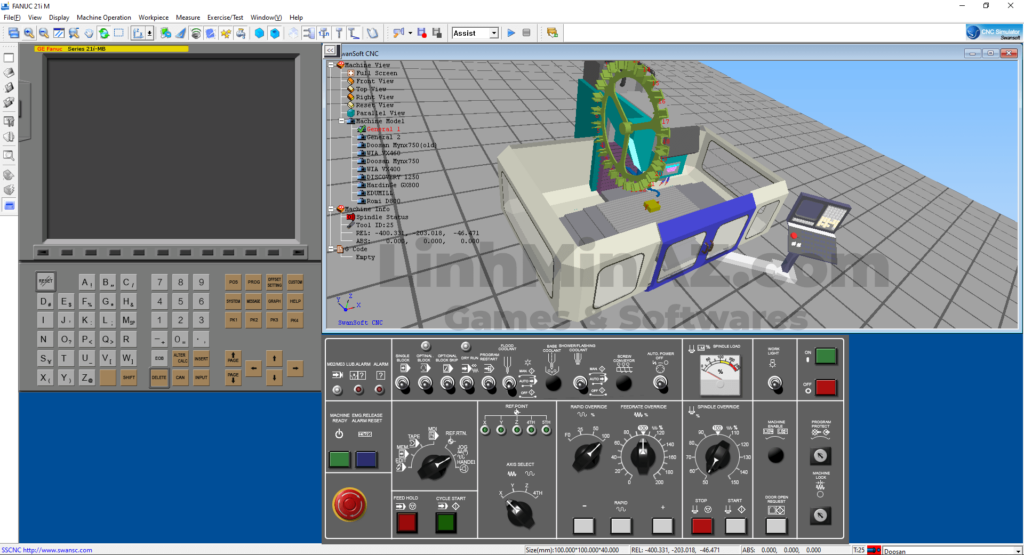Click the green CYCLE START button

[x=446, y=522]
